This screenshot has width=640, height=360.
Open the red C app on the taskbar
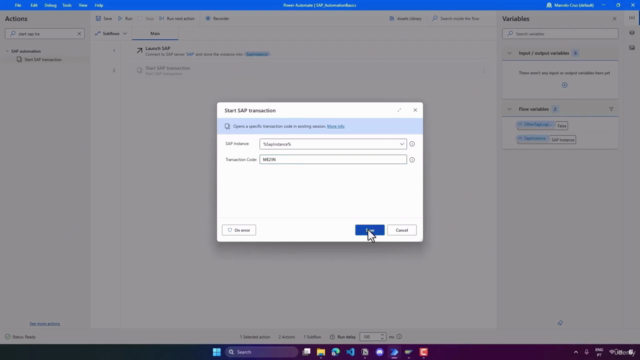point(424,352)
